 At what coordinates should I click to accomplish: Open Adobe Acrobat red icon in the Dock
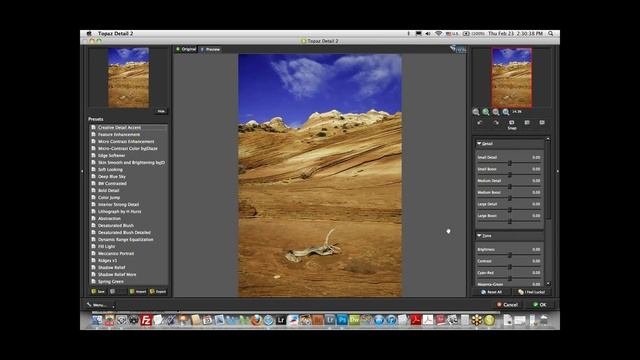click(x=416, y=320)
